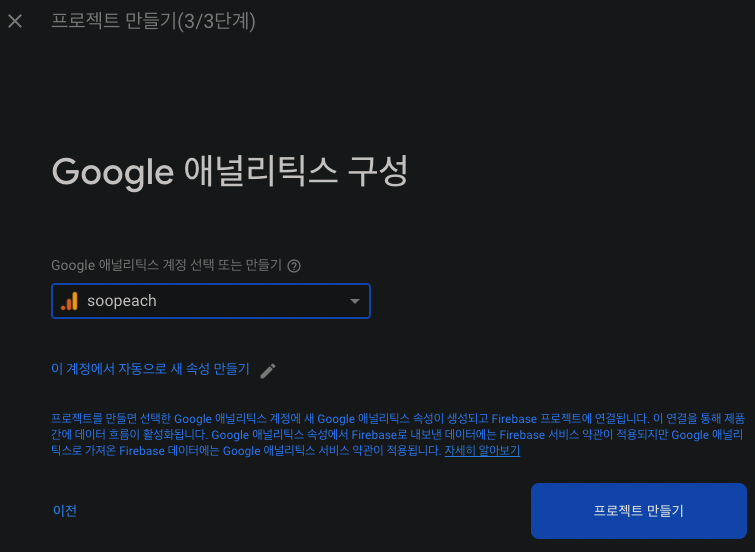Open help icon next to analytics account label

tap(294, 266)
